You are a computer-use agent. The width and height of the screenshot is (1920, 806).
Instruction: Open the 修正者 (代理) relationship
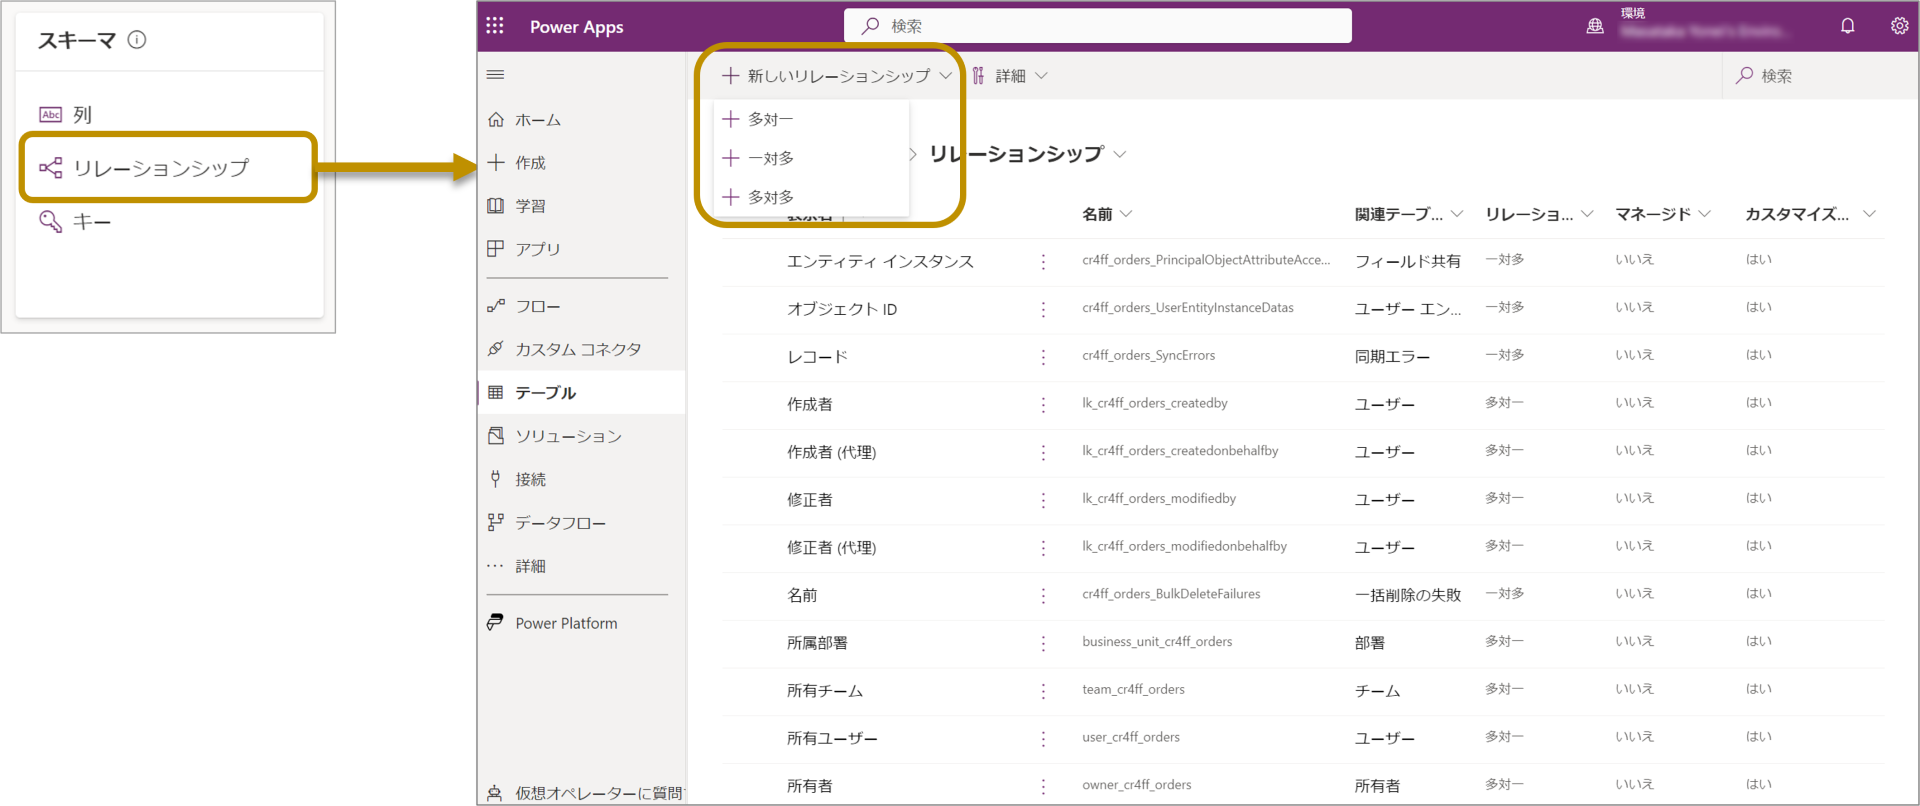(831, 548)
